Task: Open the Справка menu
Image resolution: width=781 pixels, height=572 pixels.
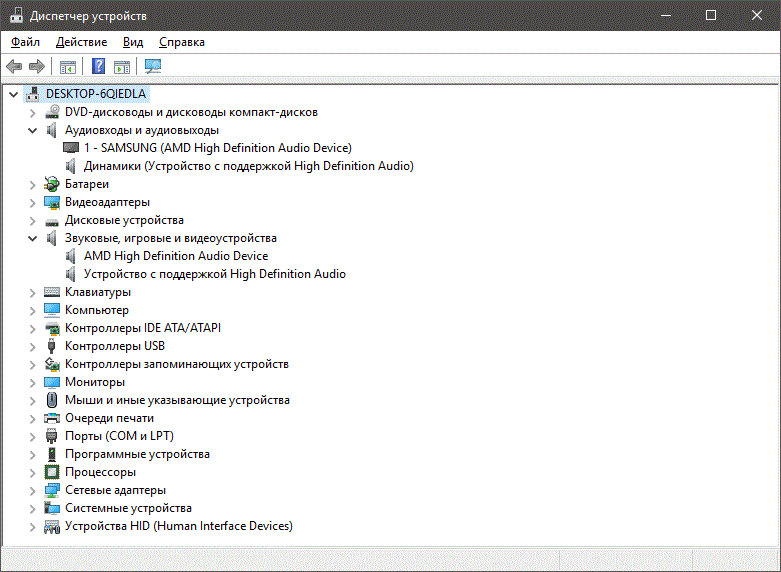Action: 182,42
